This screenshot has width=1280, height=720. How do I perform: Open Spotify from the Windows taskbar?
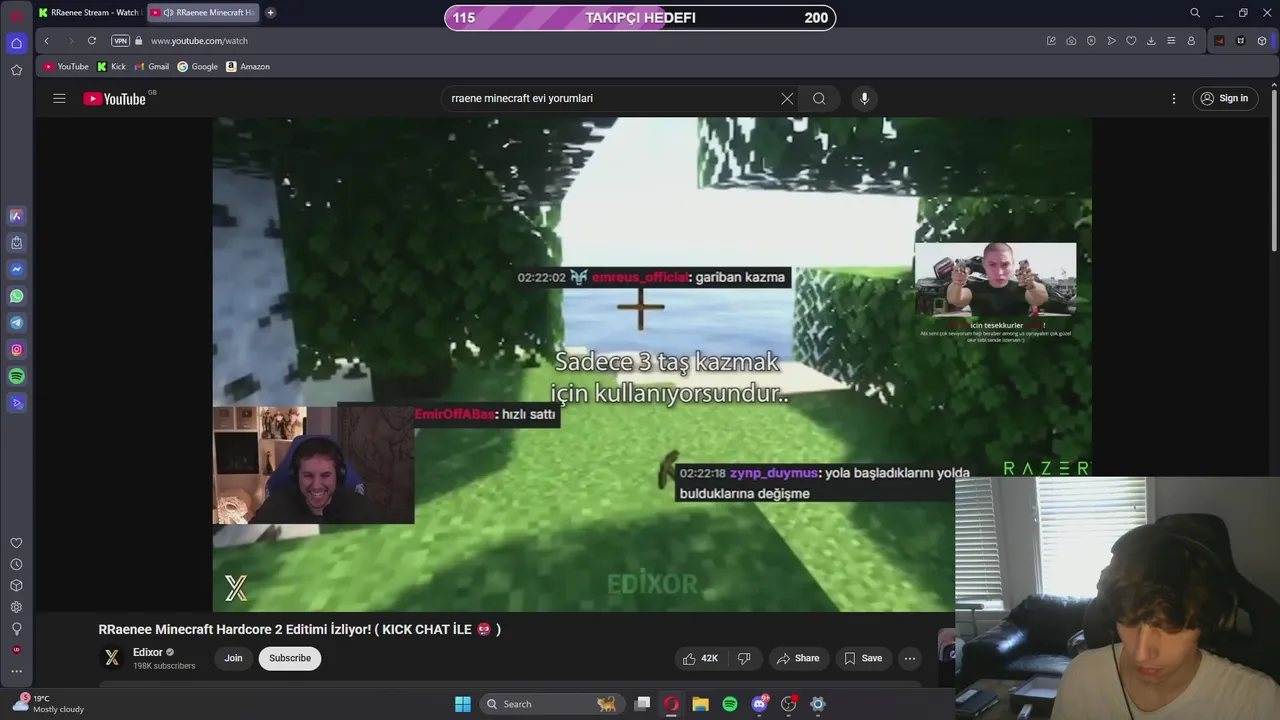730,704
